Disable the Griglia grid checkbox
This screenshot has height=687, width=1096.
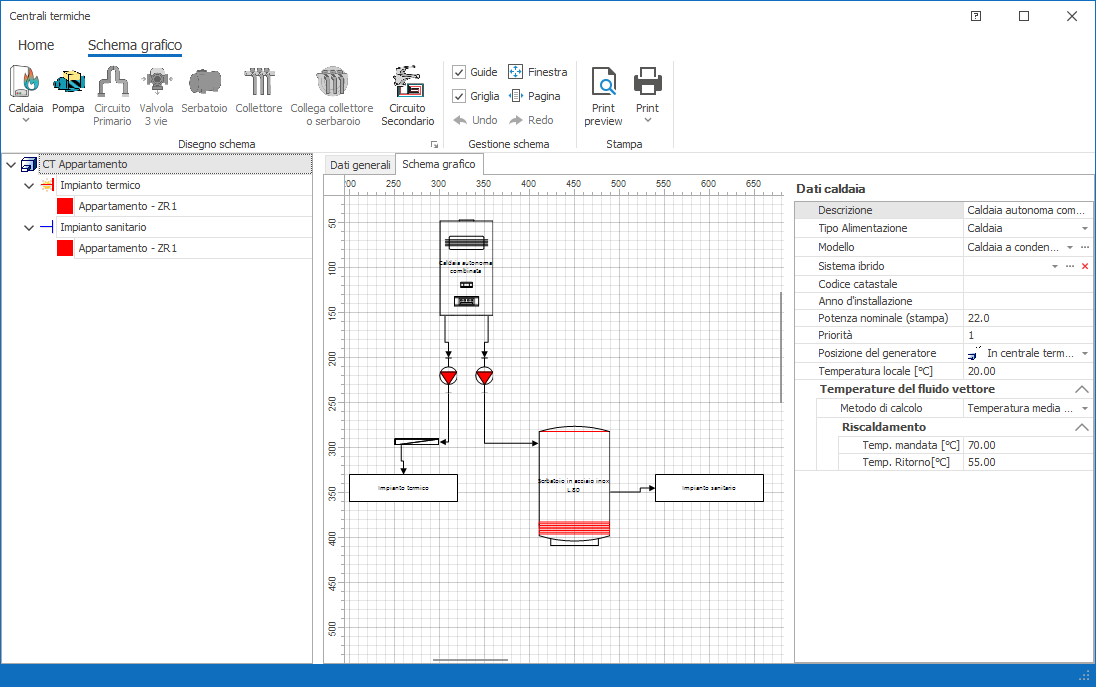click(x=459, y=96)
